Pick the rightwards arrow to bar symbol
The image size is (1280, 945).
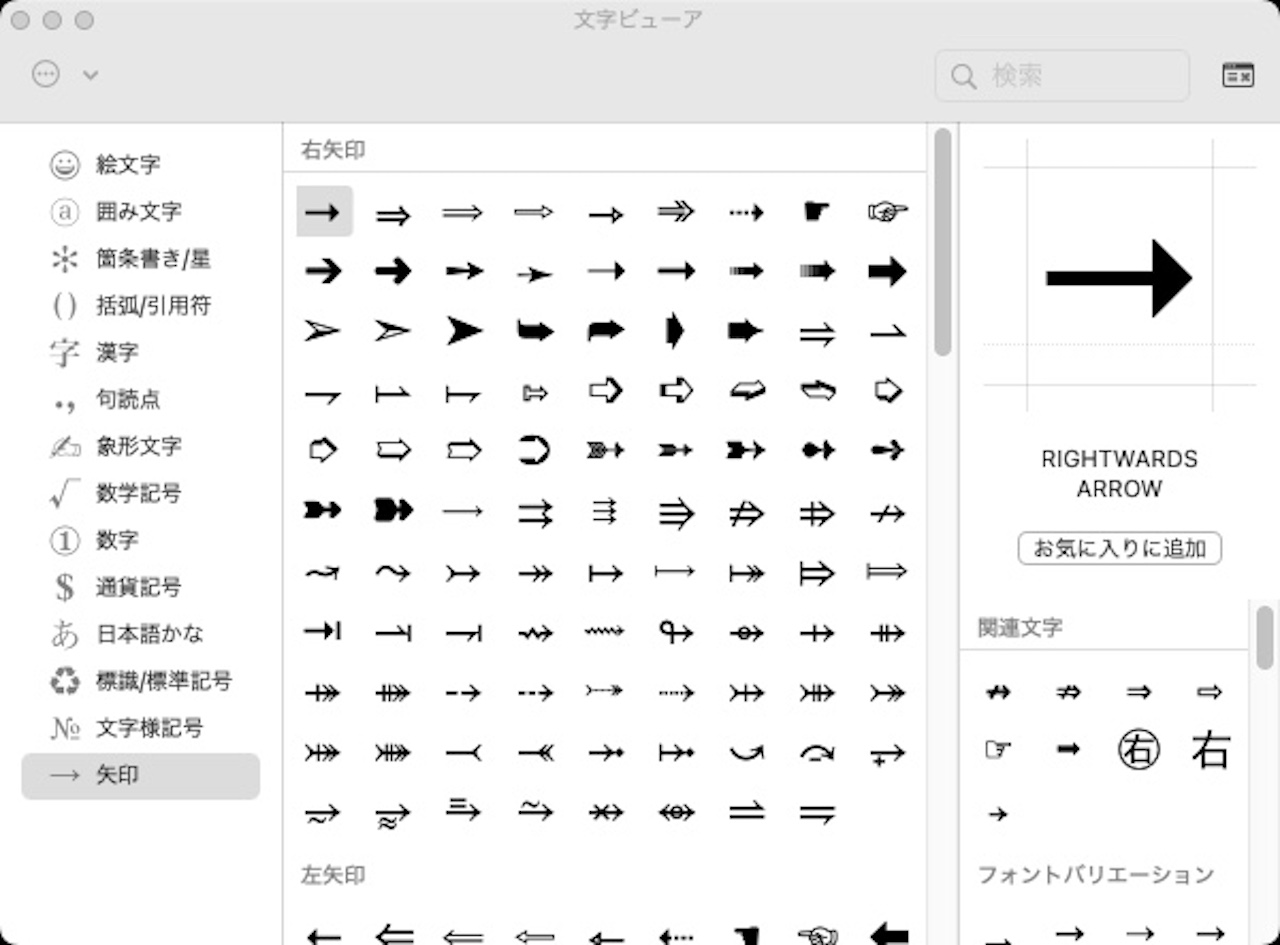(x=322, y=632)
